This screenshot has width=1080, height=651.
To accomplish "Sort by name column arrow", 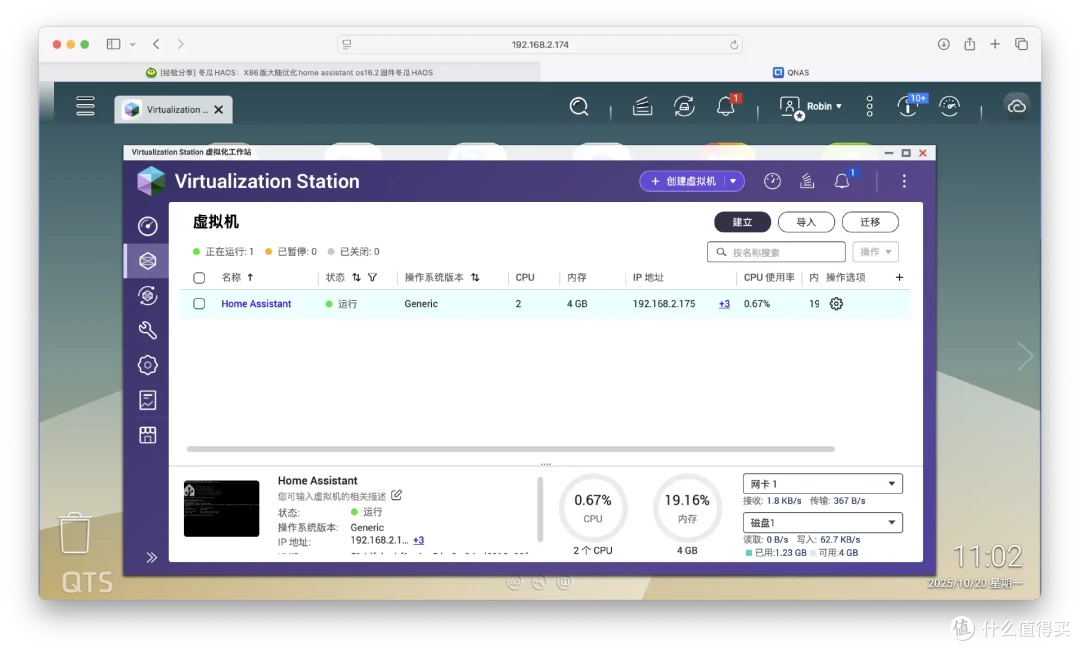I will 250,278.
